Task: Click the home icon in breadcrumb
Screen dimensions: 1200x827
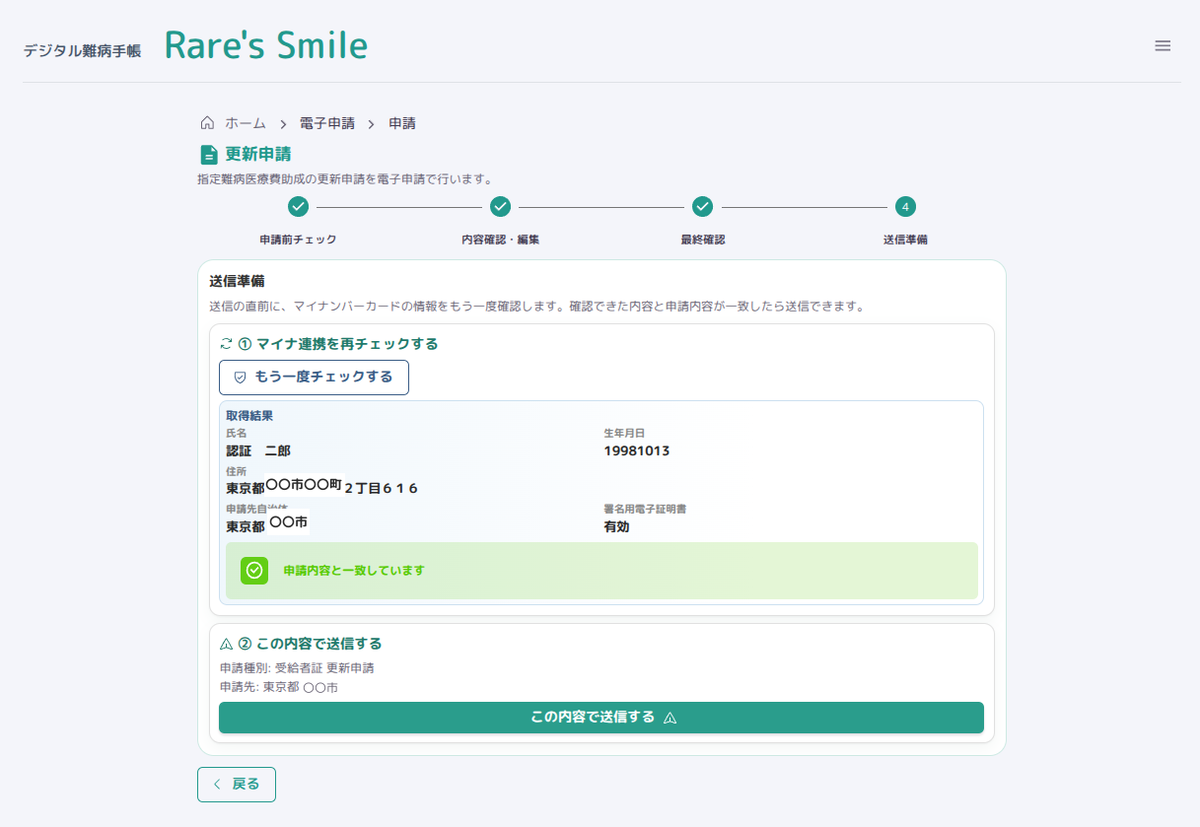Action: (207, 123)
